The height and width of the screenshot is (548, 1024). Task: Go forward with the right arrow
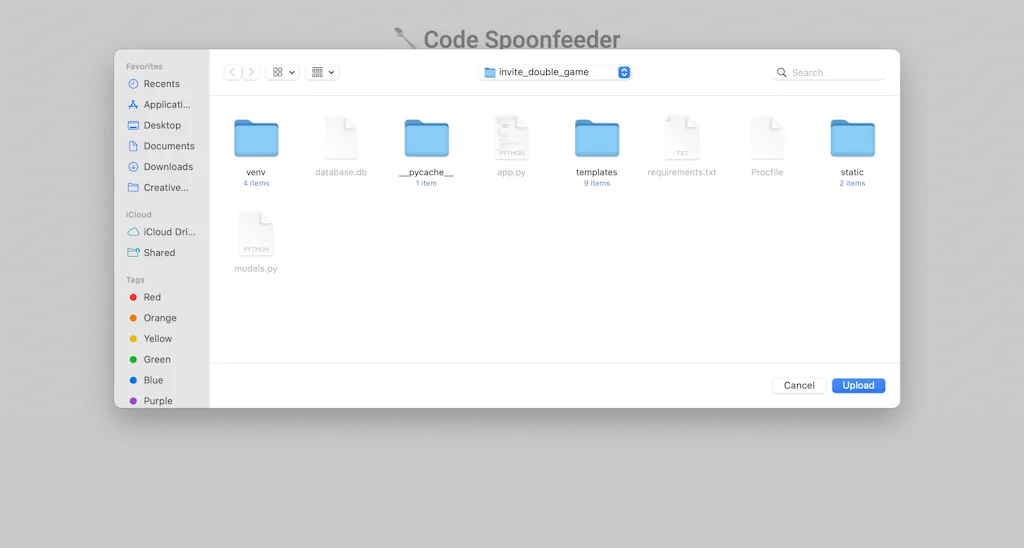tap(251, 72)
